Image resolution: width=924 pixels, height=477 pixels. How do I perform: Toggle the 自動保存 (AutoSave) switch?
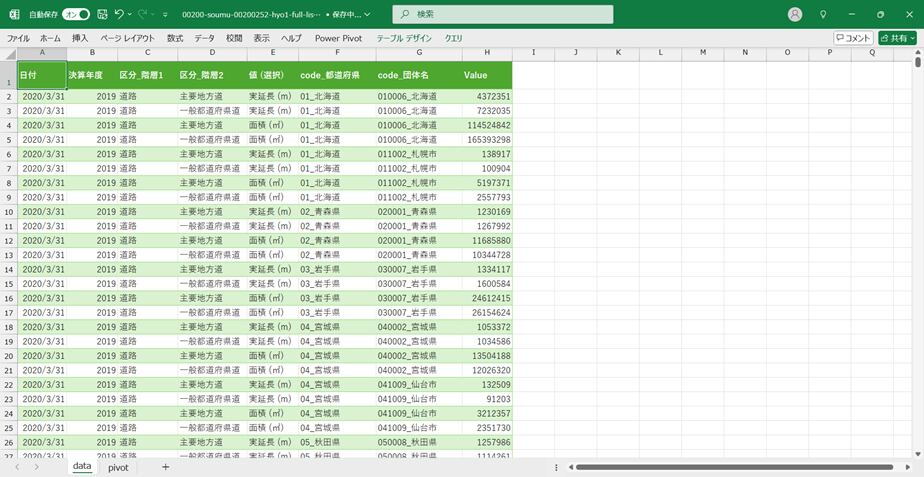click(x=76, y=14)
